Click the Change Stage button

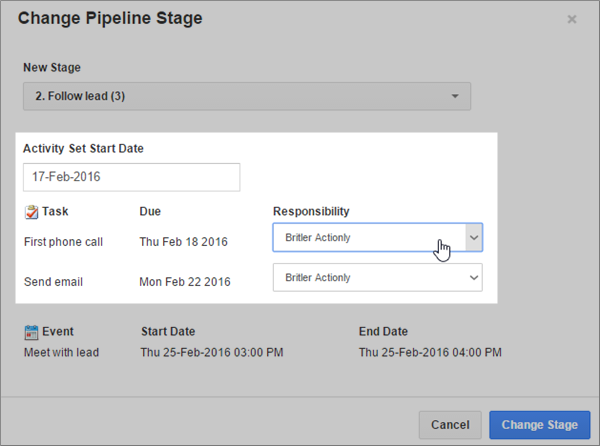click(x=540, y=425)
